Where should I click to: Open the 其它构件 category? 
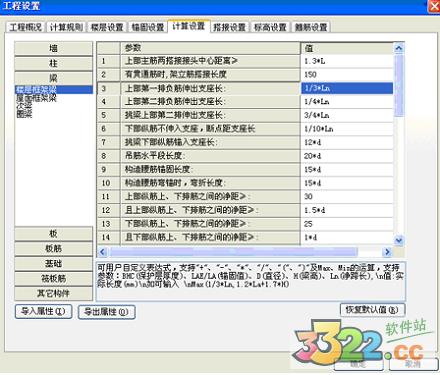click(x=53, y=294)
